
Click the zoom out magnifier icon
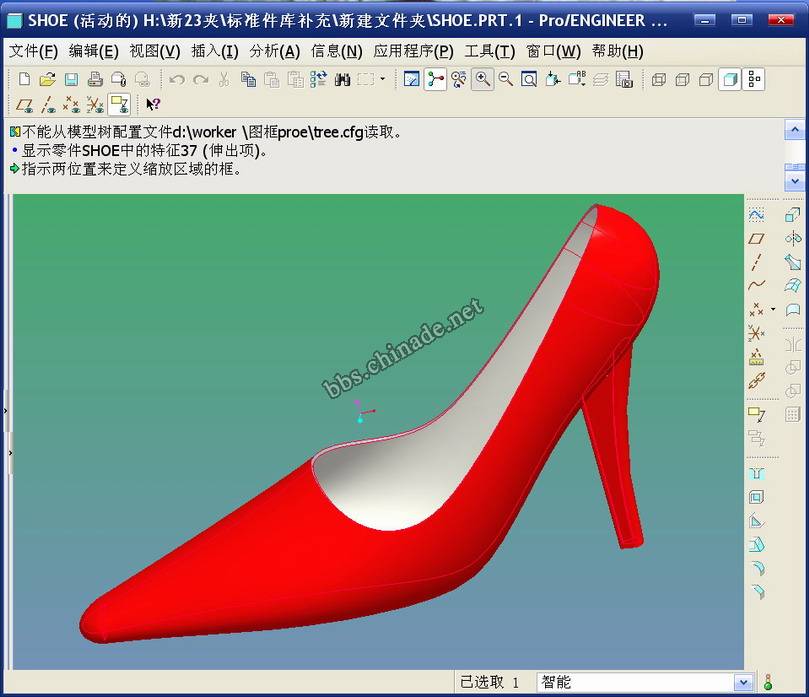[x=506, y=79]
